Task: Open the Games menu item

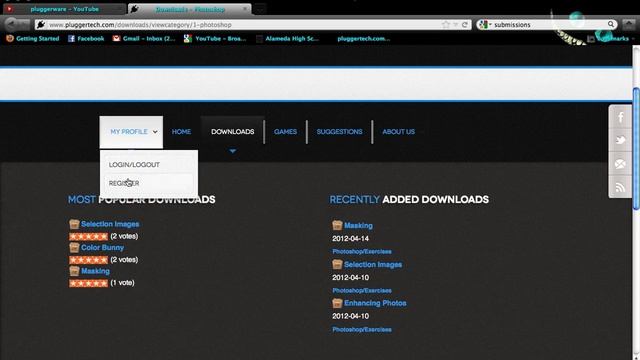Action: [x=285, y=131]
